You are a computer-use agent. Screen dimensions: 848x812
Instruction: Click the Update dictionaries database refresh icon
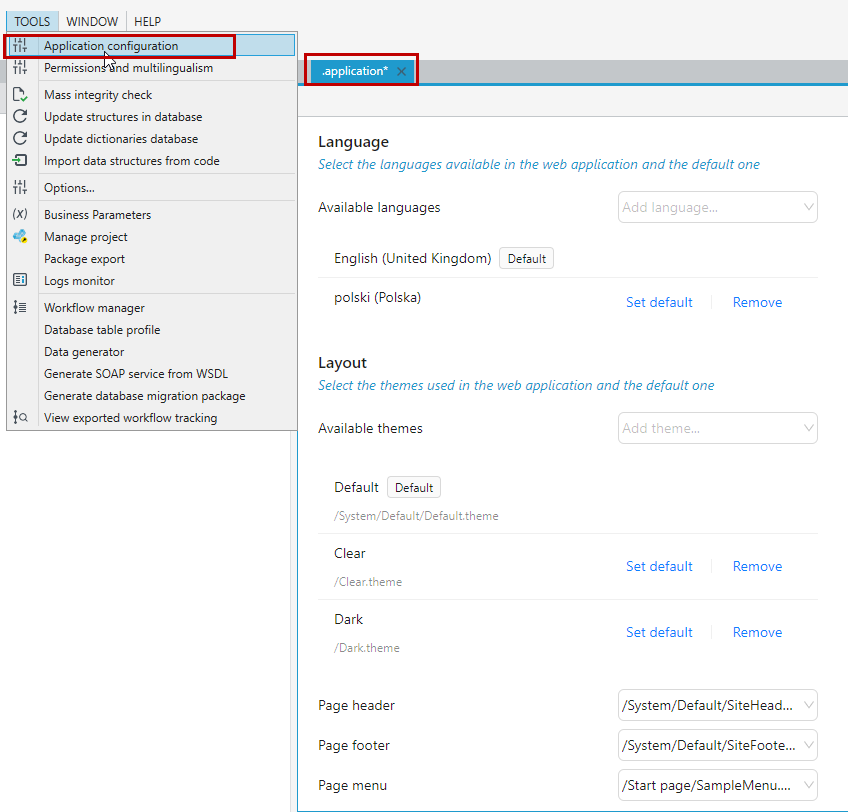(20, 138)
